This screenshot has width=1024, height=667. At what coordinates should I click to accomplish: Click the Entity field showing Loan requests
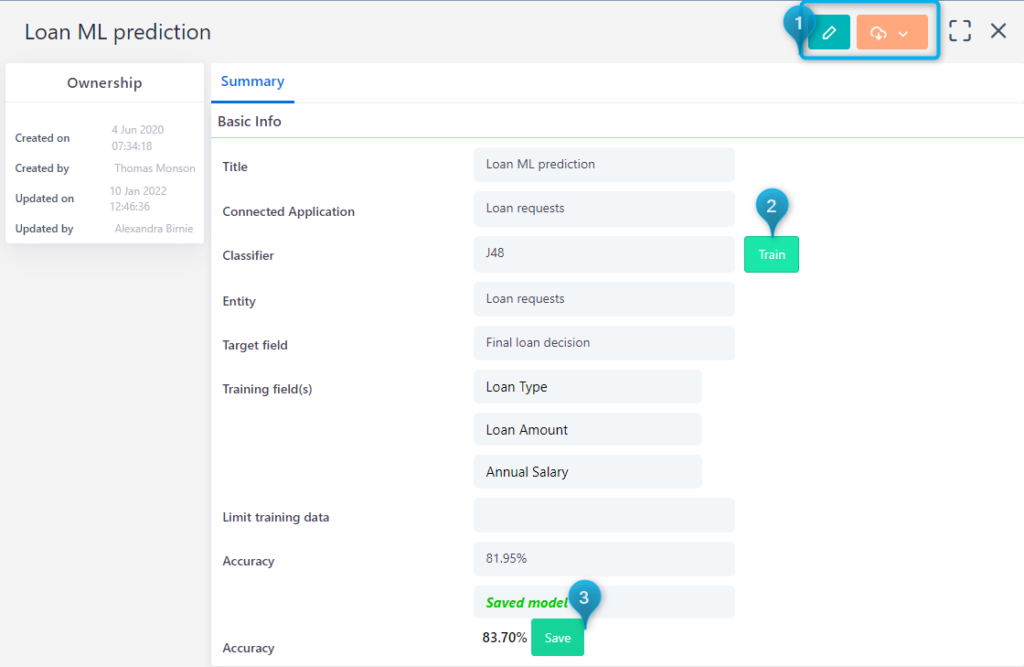point(604,299)
